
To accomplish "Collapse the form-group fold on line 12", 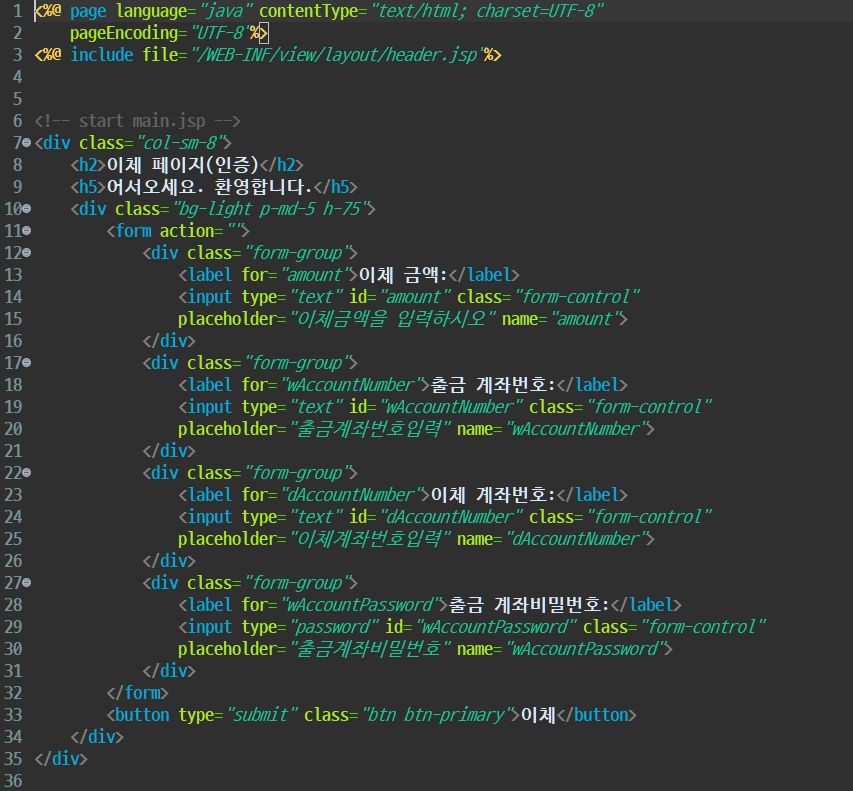I will pos(27,253).
